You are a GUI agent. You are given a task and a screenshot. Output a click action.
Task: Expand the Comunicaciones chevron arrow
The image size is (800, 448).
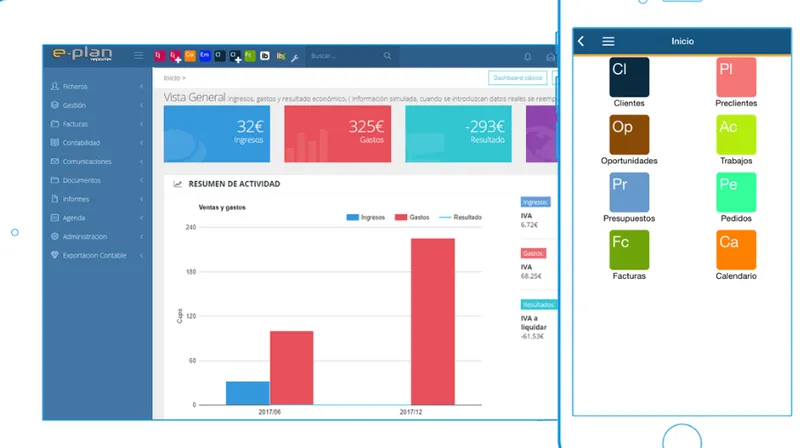(x=141, y=162)
